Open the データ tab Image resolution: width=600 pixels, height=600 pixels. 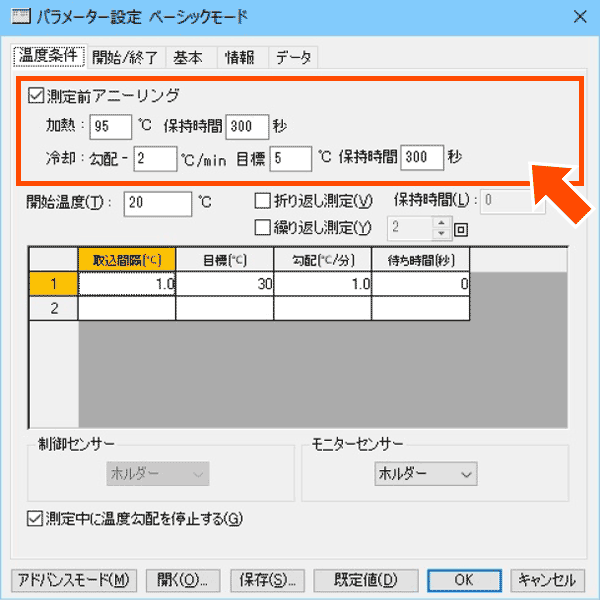coord(293,58)
